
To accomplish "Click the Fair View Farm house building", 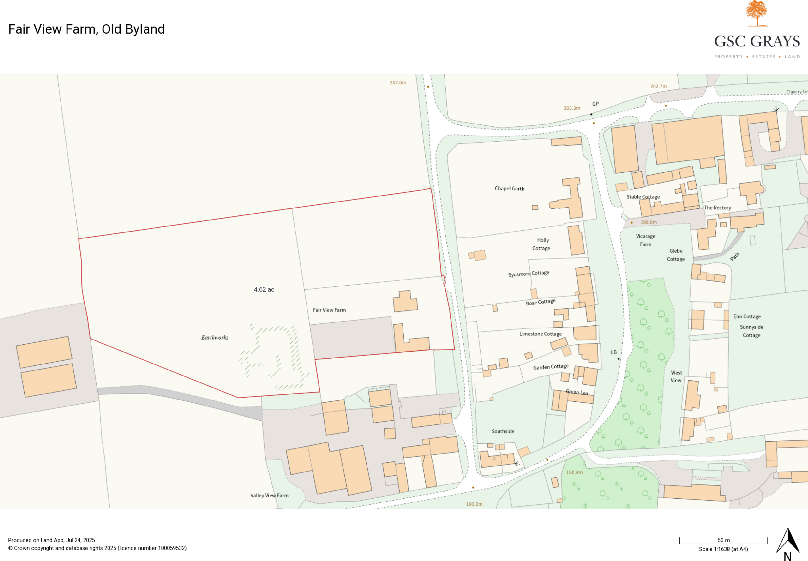I will pyautogui.click(x=405, y=302).
